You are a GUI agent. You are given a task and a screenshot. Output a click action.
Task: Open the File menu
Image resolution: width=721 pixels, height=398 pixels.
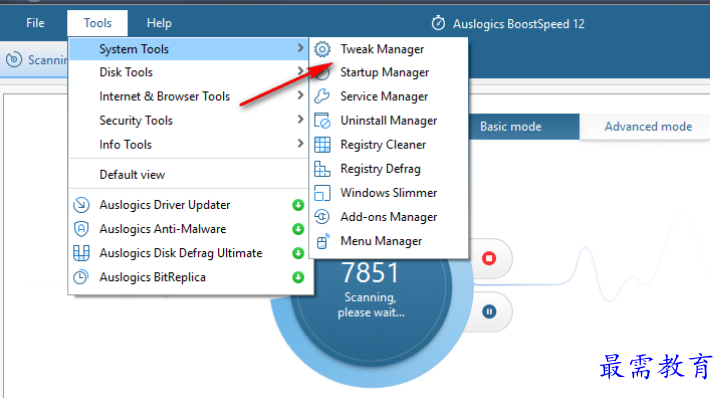35,23
